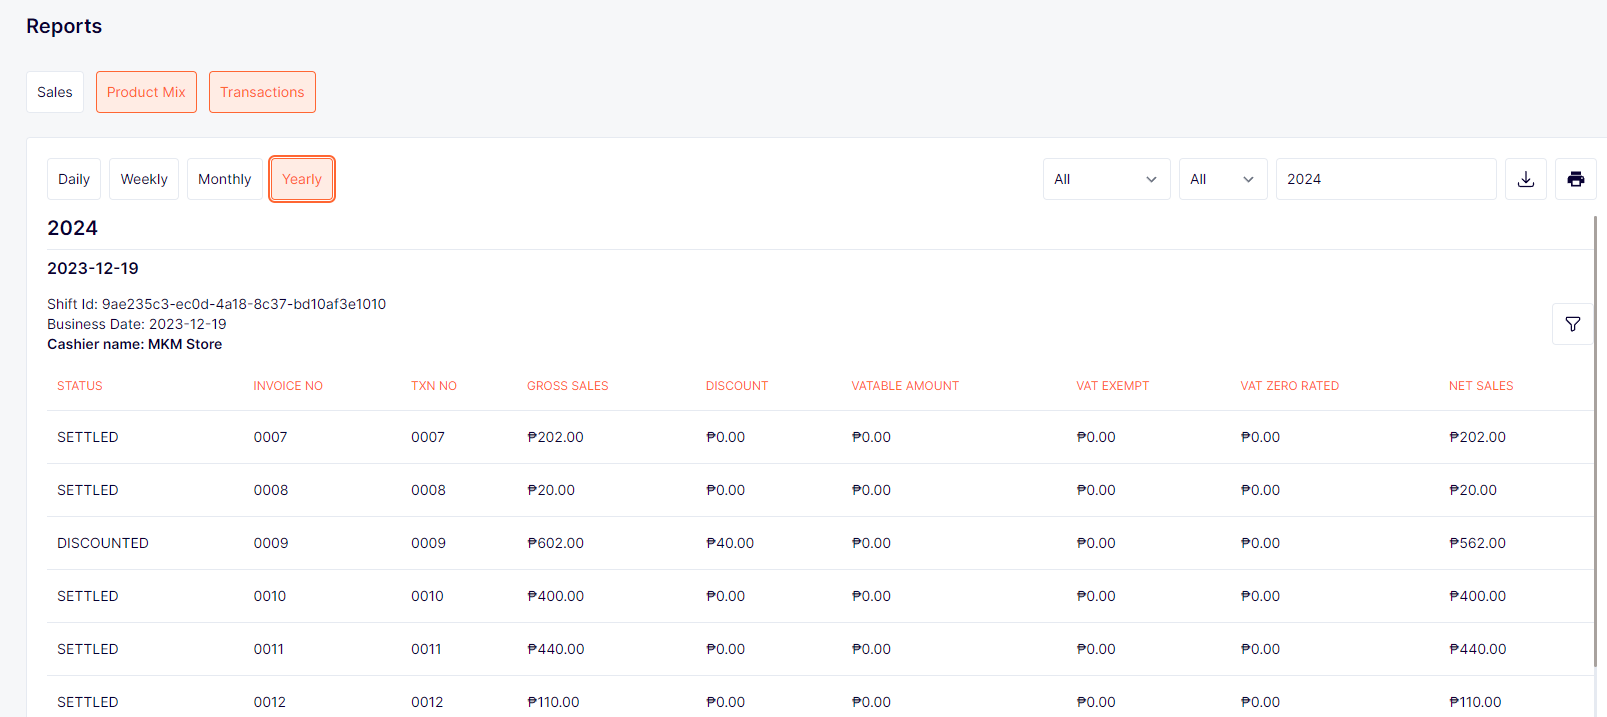Select the Monthly period view
Image resolution: width=1607 pixels, height=717 pixels.
pyautogui.click(x=224, y=179)
